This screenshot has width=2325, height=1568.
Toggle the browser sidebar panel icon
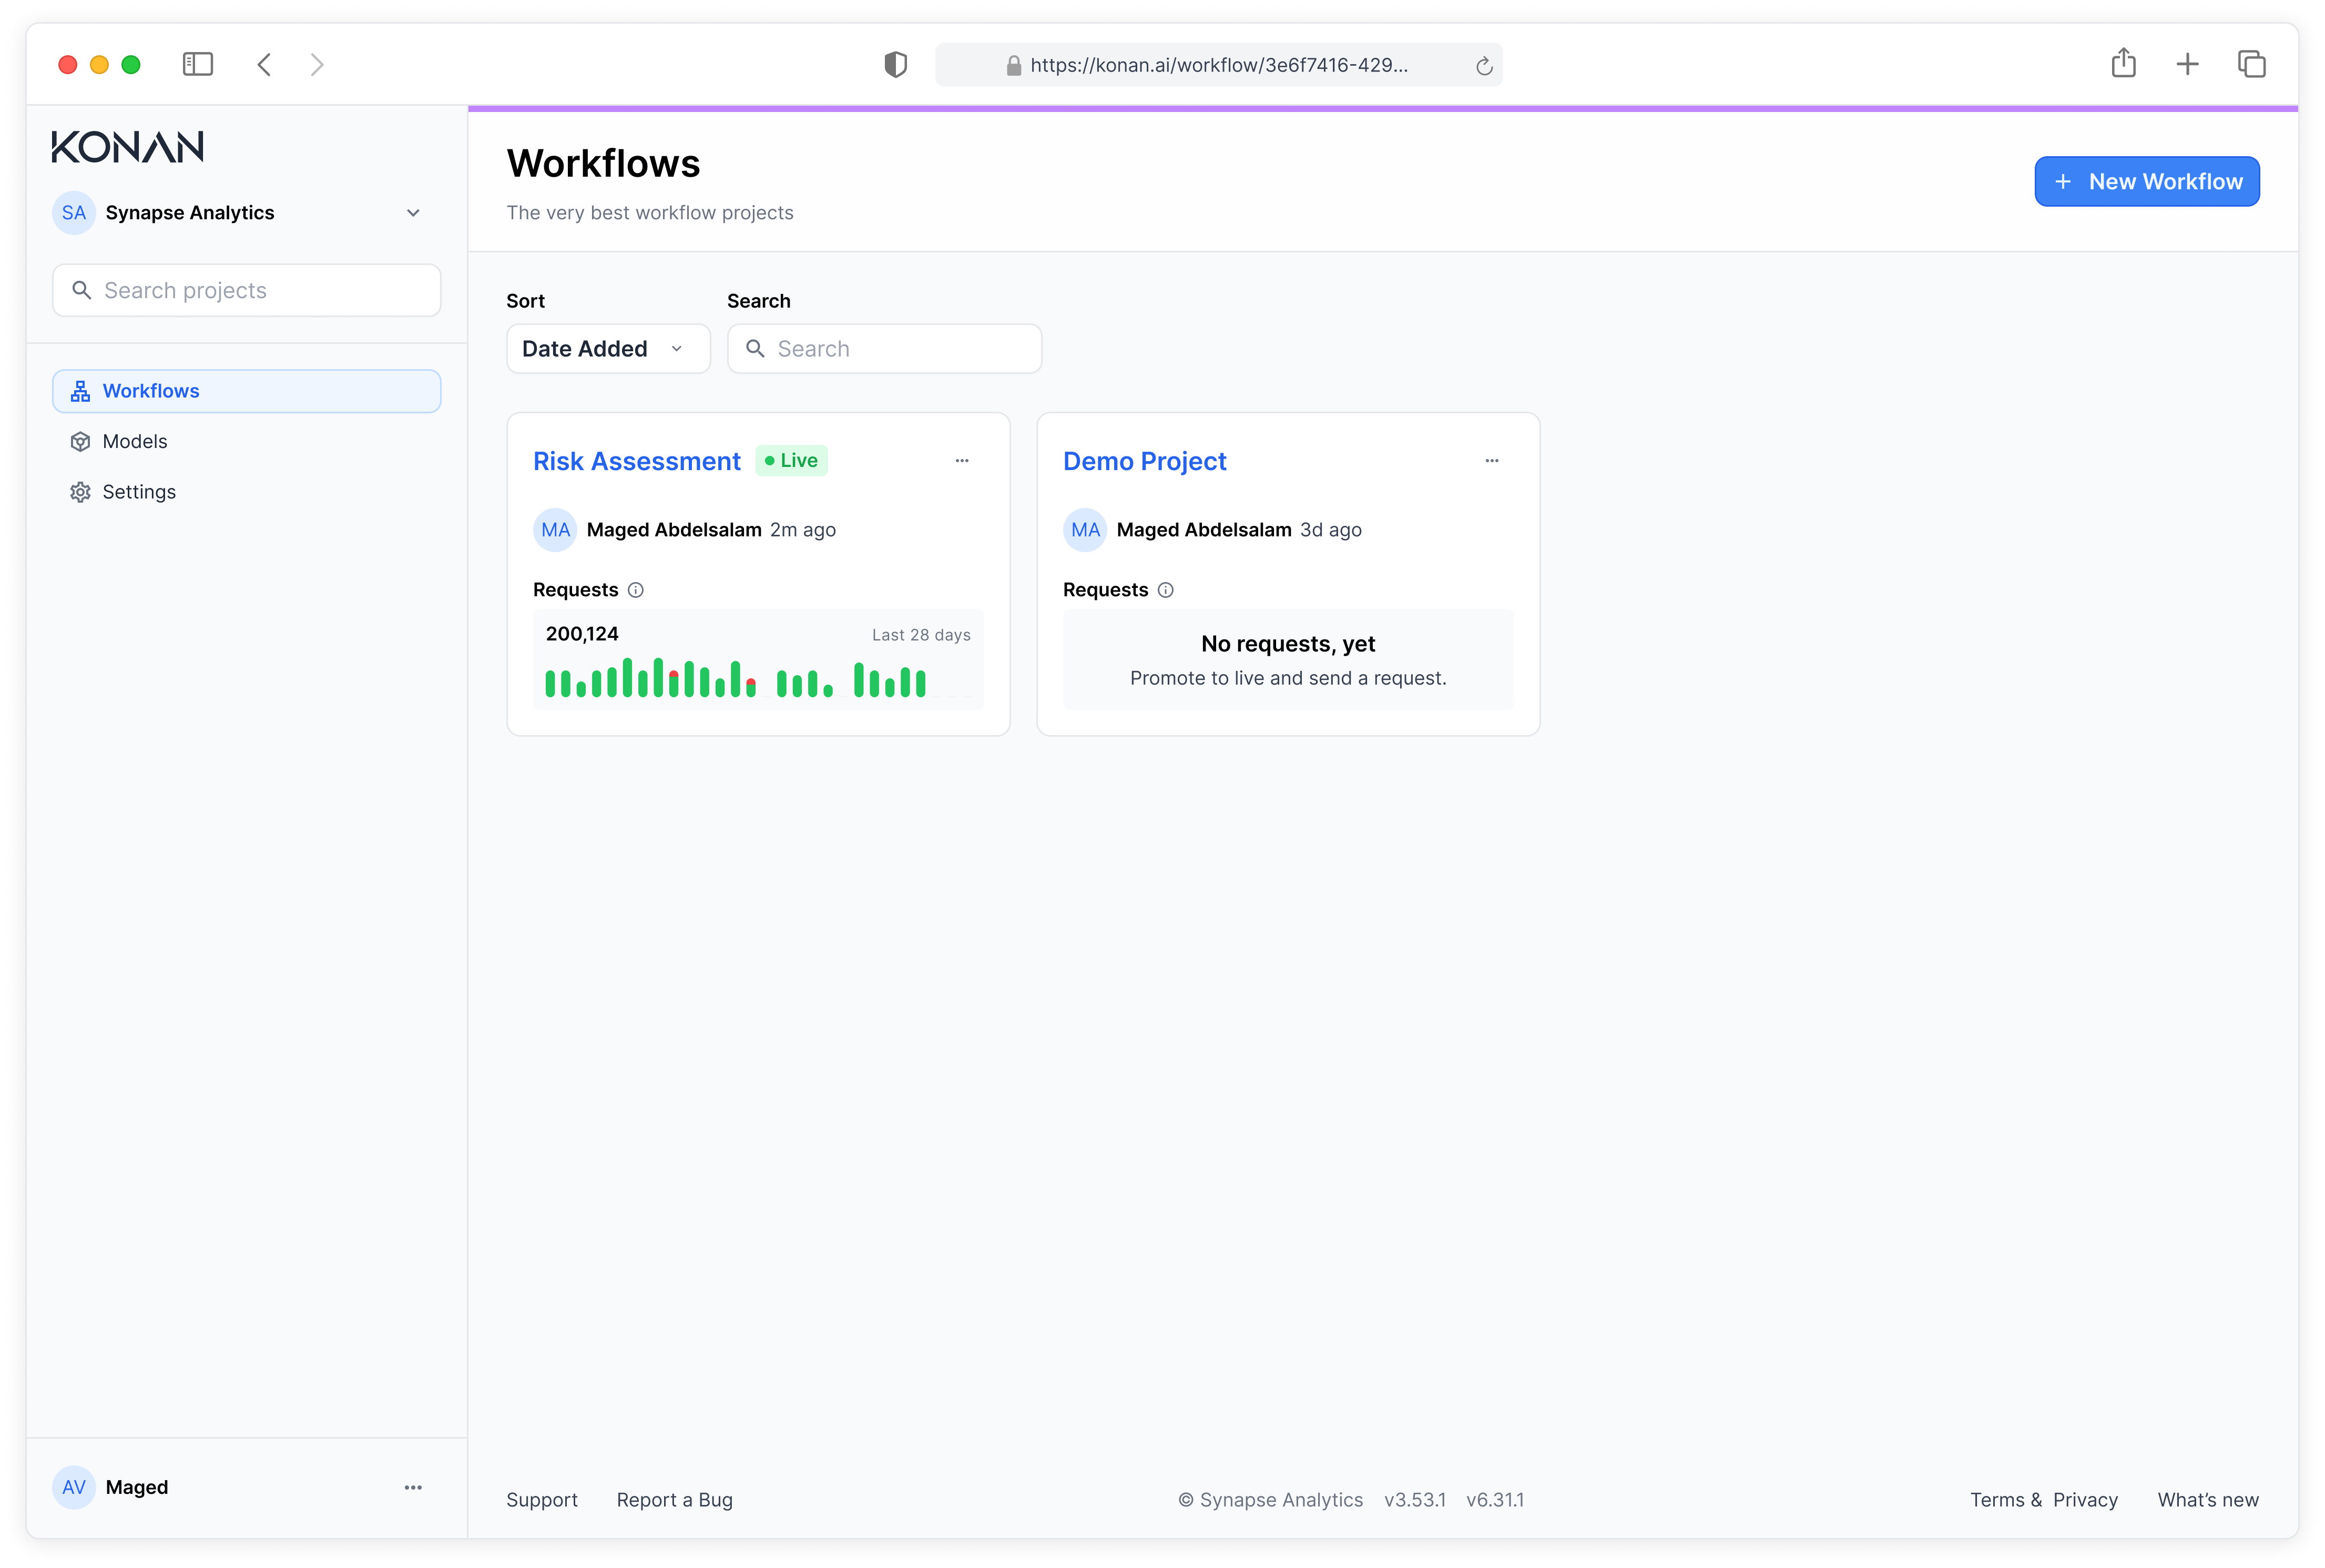click(x=198, y=64)
